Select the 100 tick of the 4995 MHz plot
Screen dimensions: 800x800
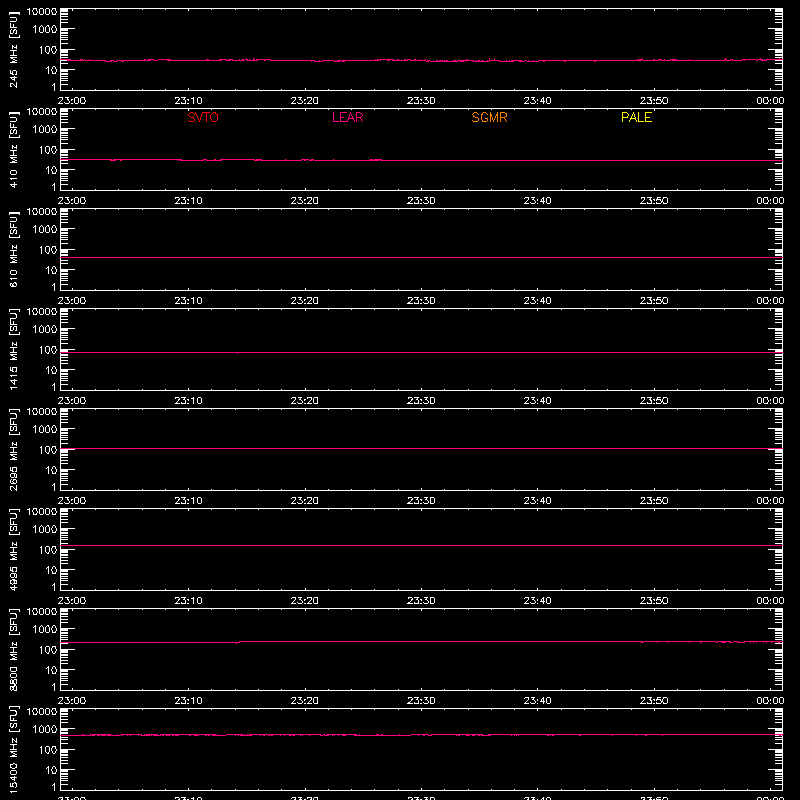(48, 550)
